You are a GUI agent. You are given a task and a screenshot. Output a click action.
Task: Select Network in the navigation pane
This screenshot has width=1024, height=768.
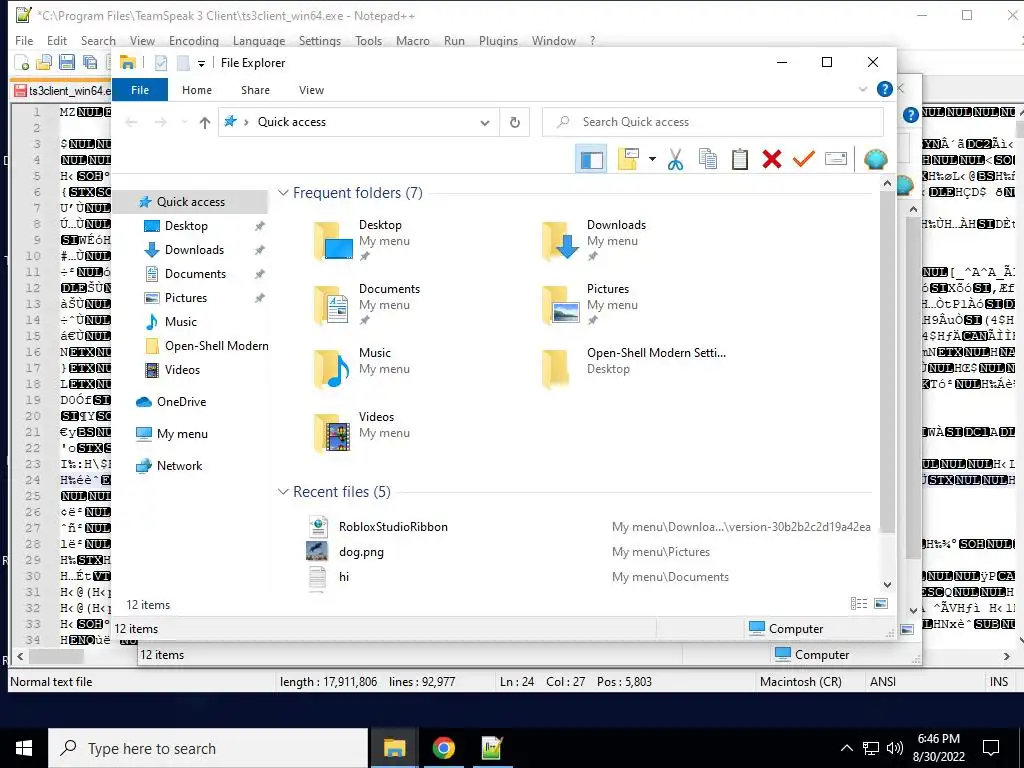[179, 466]
